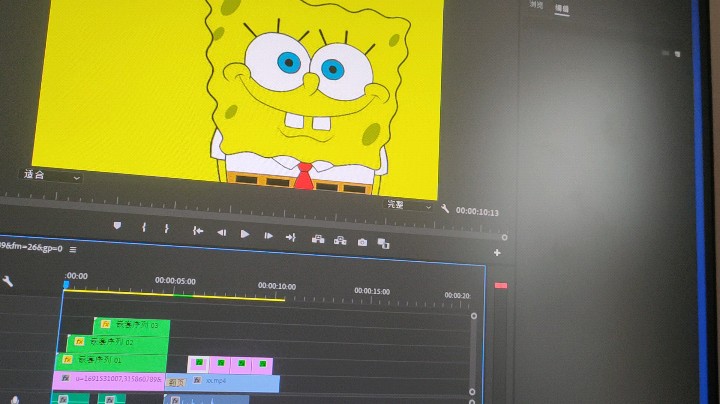Click the voice-over microphone icon
This screenshot has height=404, width=720.
[15, 399]
